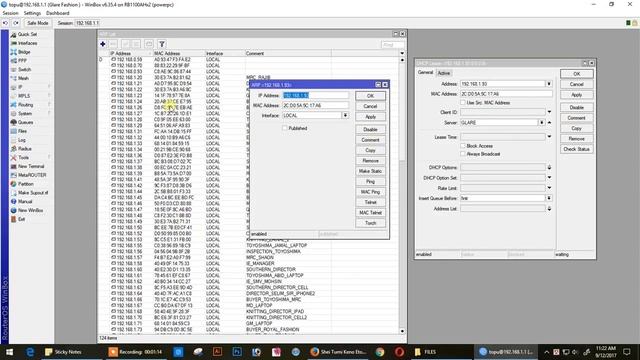Open the Settings menu
Screen dimensions: 640x360
[32, 13]
